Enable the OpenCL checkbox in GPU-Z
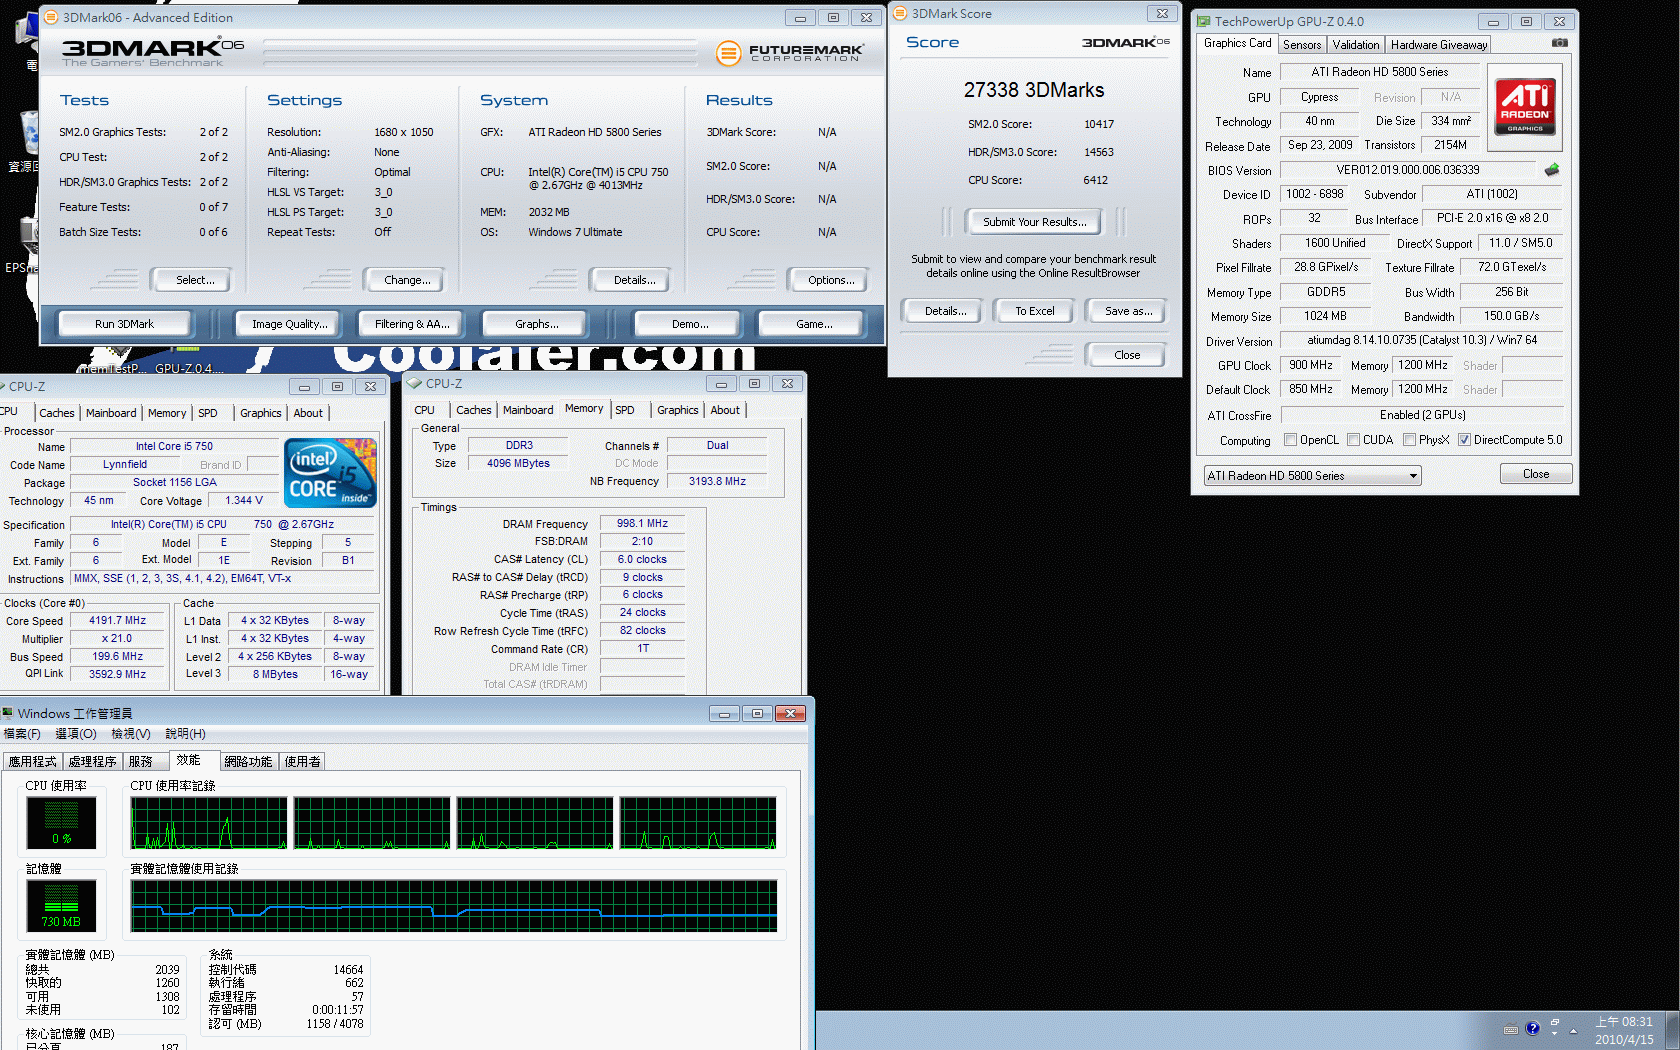Screen dimensions: 1680x1050 pos(1290,440)
